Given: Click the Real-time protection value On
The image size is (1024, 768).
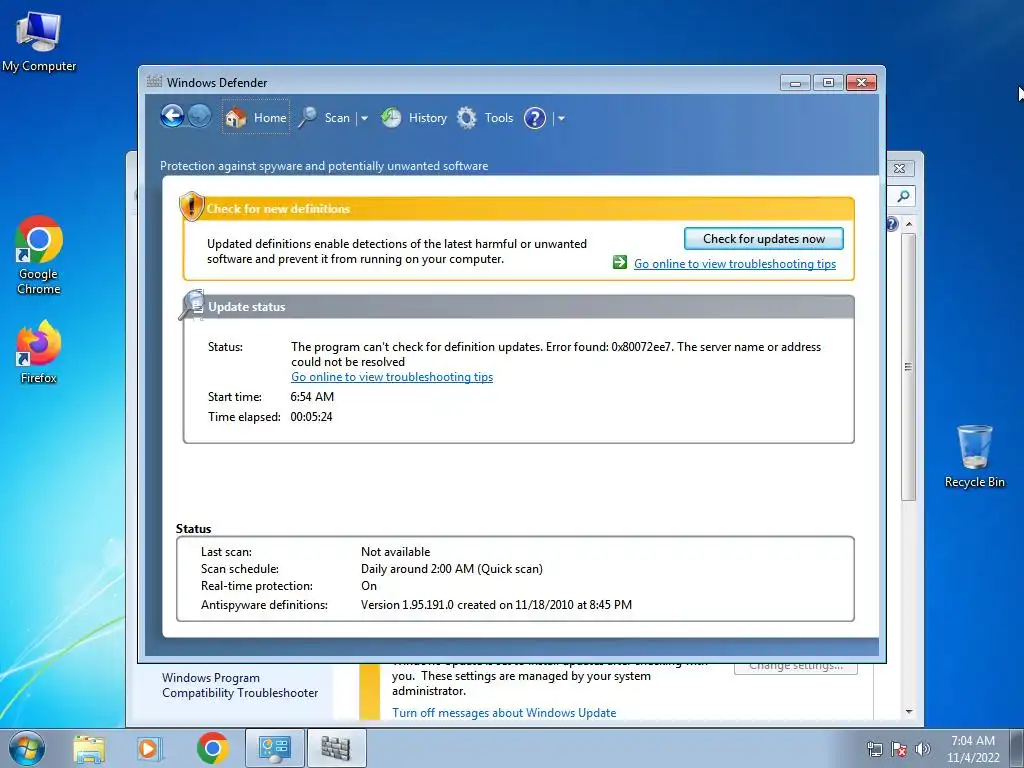Looking at the screenshot, I should tap(369, 586).
